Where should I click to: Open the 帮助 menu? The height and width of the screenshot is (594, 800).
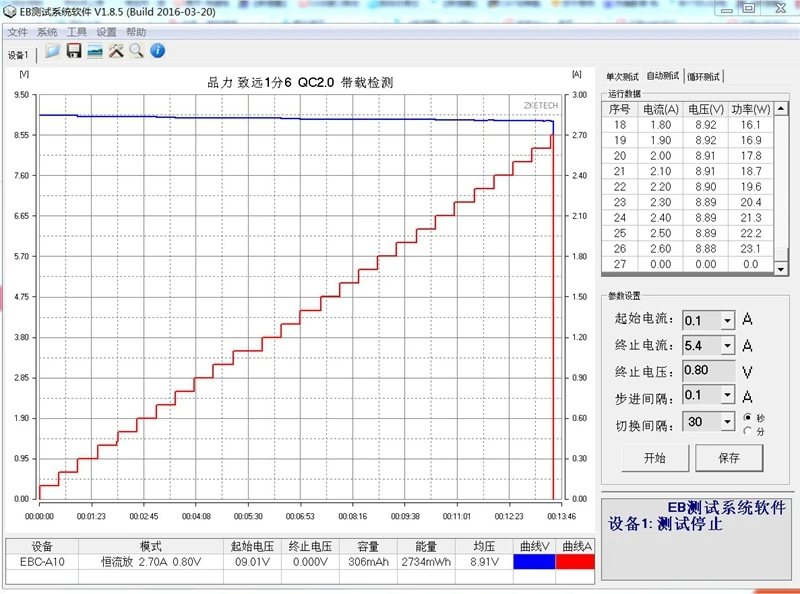[x=136, y=32]
